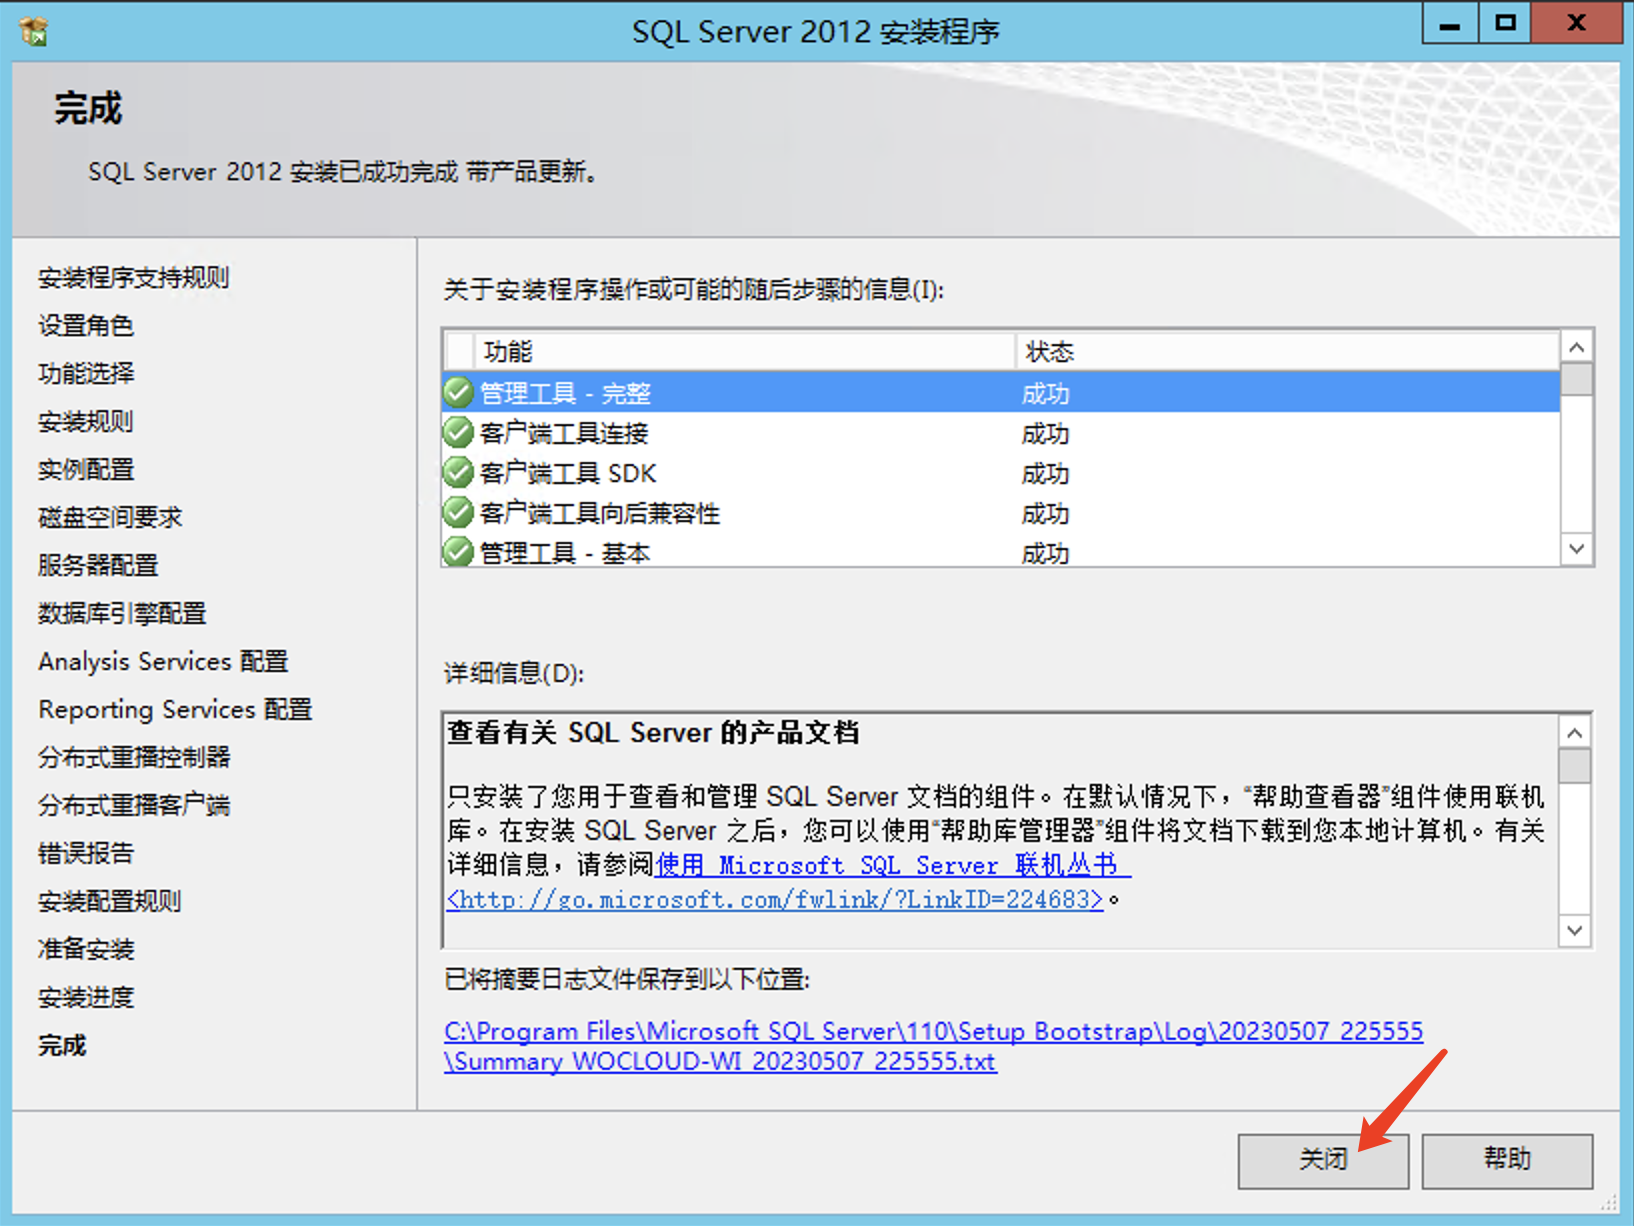
Task: Click green checkmark beside 管理工具 - 基本
Action: click(458, 551)
